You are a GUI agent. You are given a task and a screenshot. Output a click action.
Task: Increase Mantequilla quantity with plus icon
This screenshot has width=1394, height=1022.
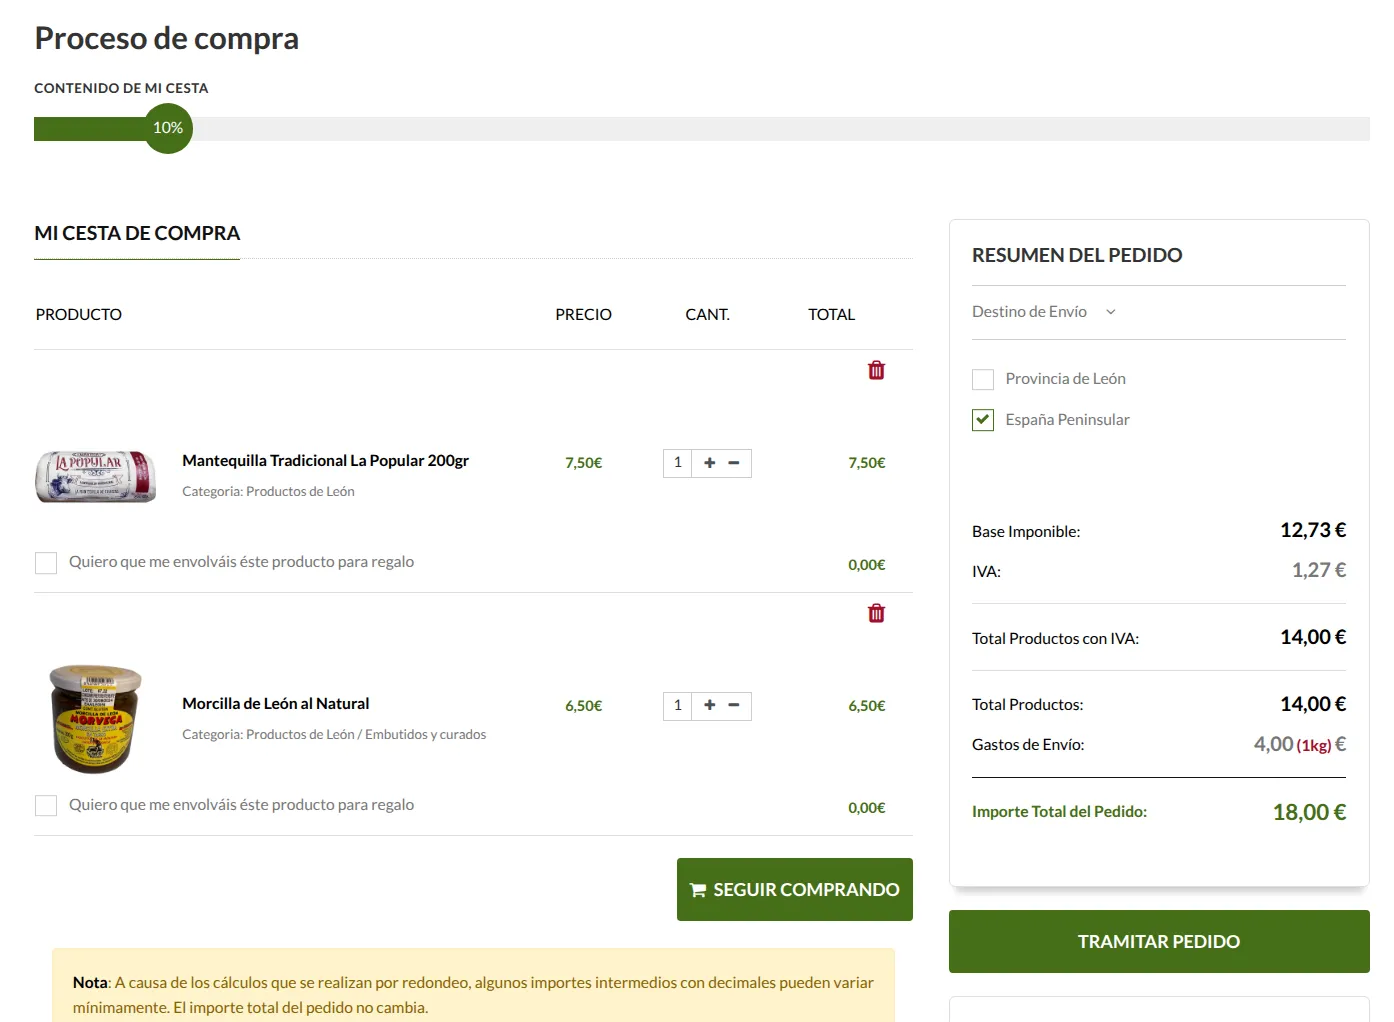[x=709, y=463]
